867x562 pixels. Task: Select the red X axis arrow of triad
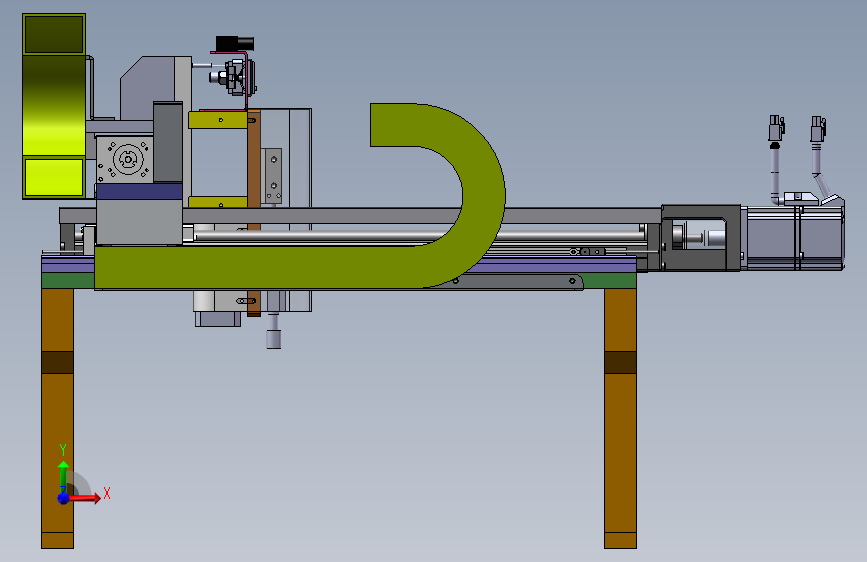click(x=85, y=498)
